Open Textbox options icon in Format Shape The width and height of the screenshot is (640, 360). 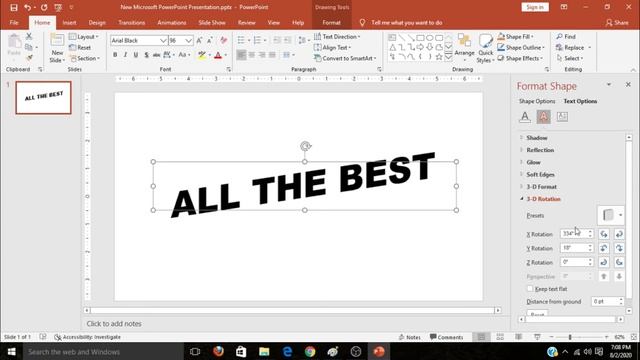point(562,117)
